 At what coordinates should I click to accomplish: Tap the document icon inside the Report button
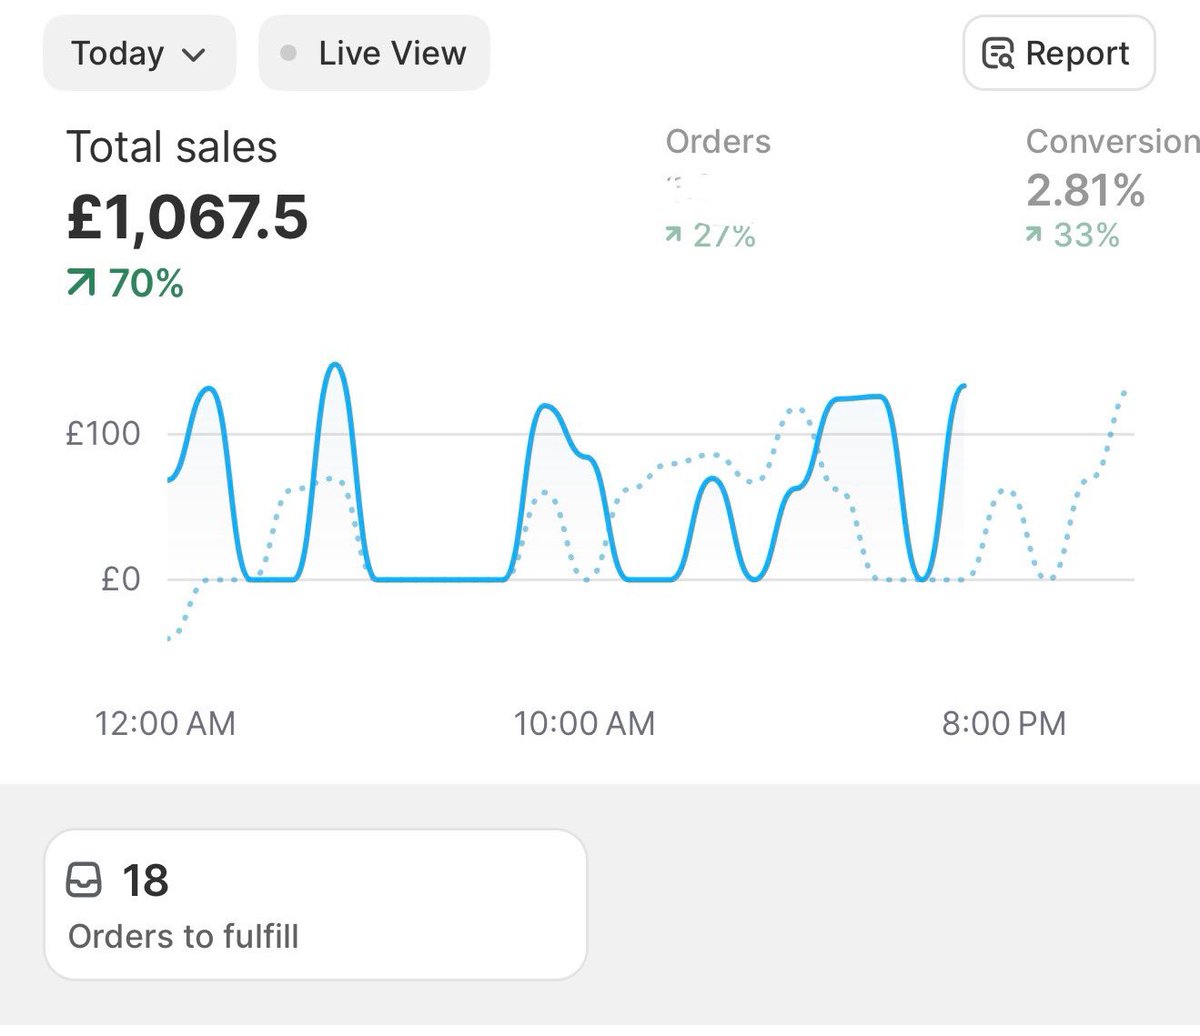(996, 54)
